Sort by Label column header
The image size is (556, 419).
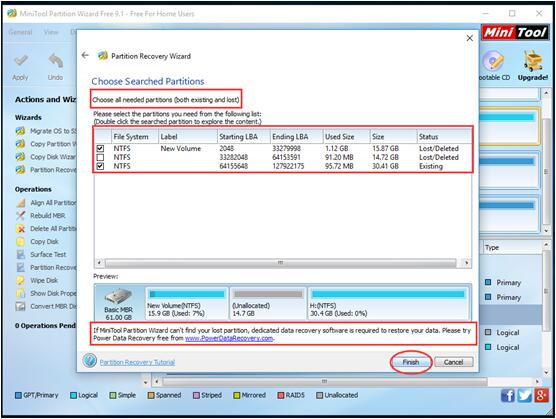[x=187, y=136]
